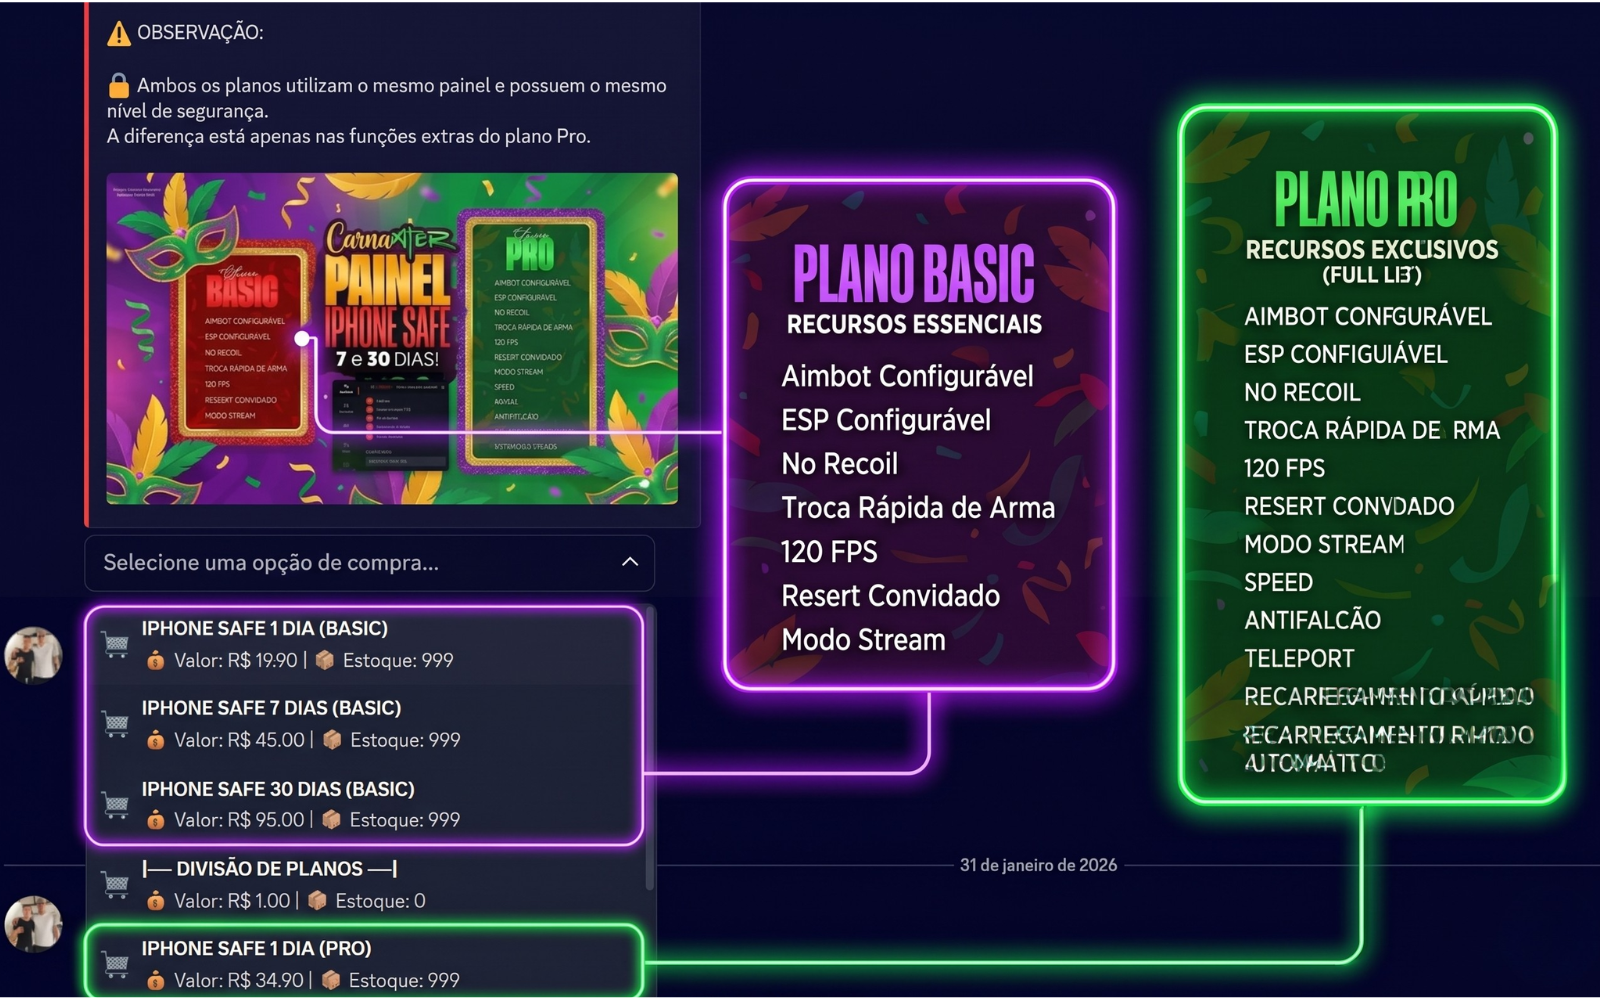The width and height of the screenshot is (1600, 1000).
Task: Click package icon in the 30 DIAS (BASIC) row
Action: (331, 819)
